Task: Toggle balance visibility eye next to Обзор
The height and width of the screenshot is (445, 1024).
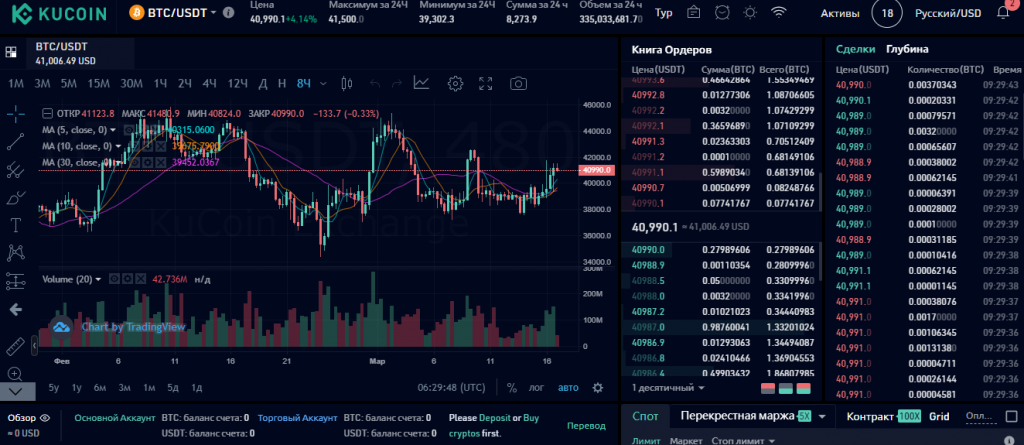Action: (x=43, y=417)
